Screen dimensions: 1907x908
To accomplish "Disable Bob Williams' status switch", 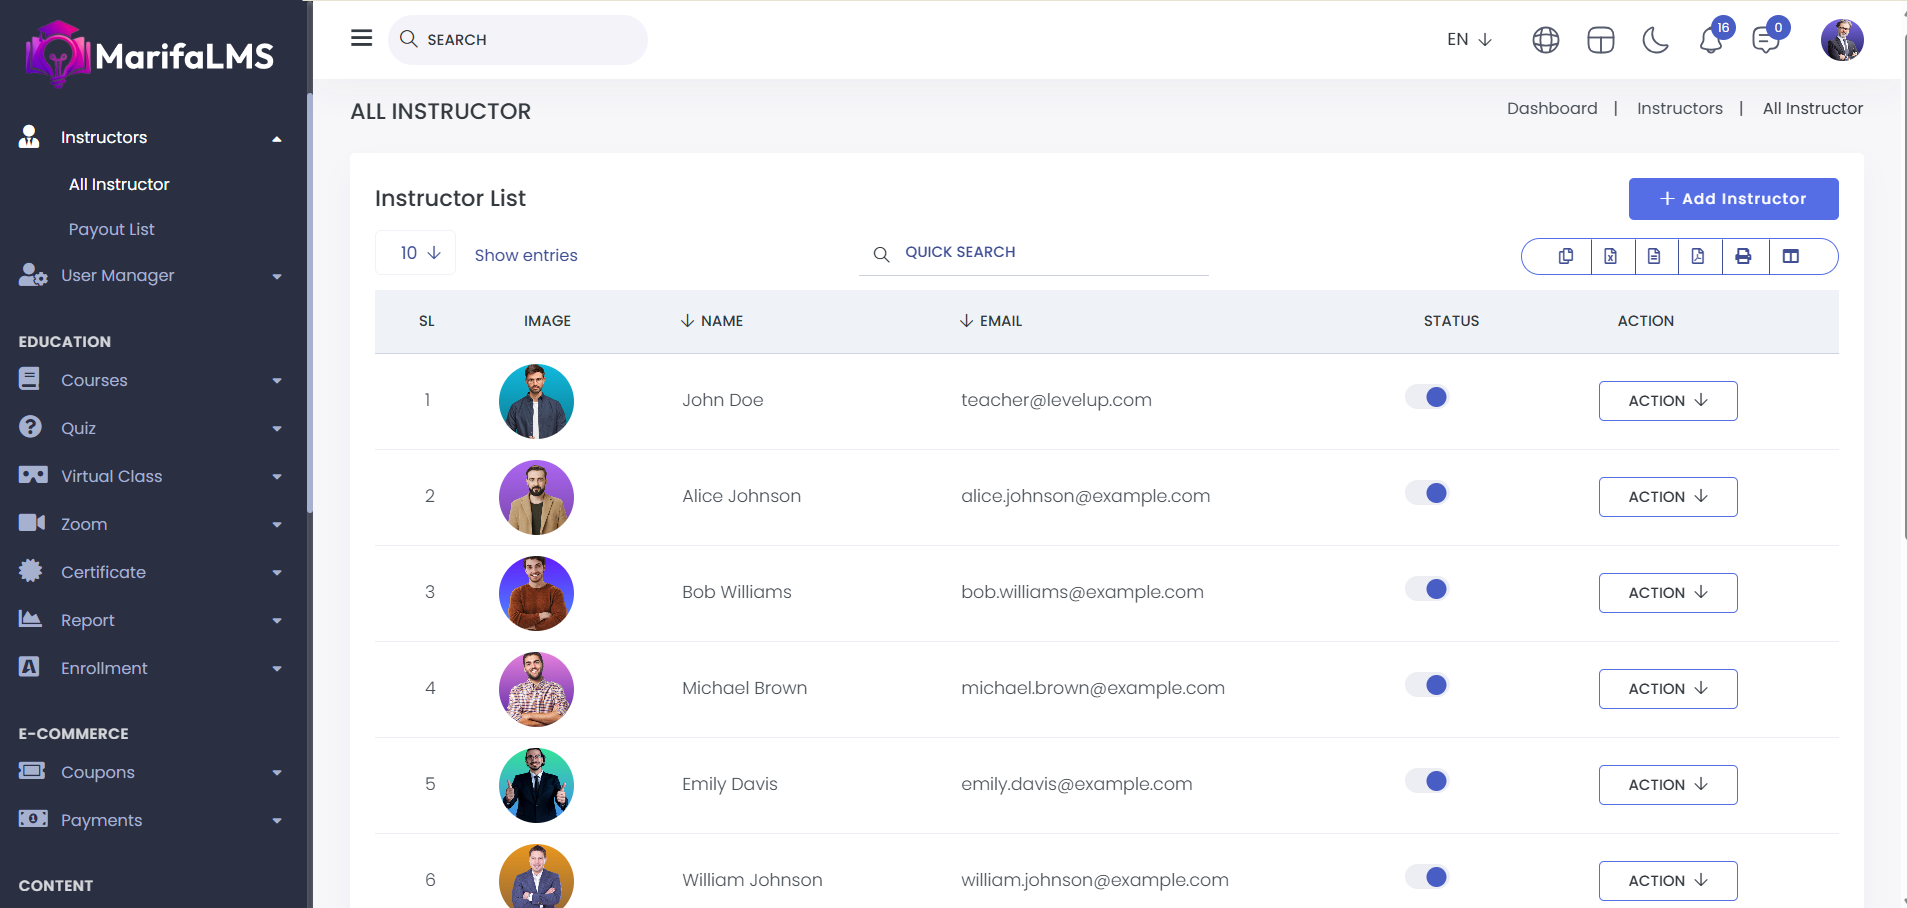I will [1427, 590].
